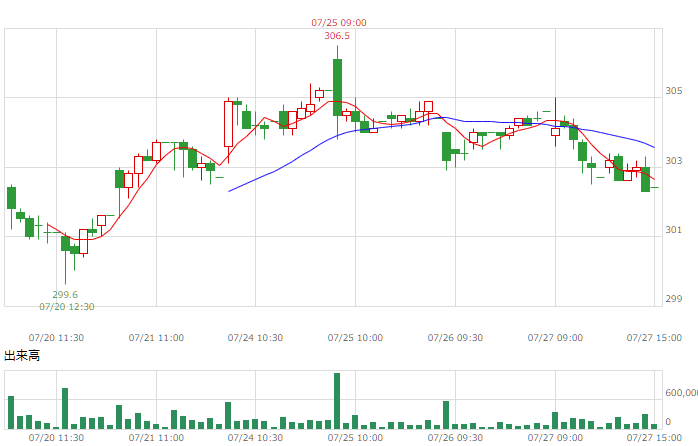Select the tallest volume bar in 出来高 chart
Image resolution: width=698 pixels, height=446 pixels.
click(337, 401)
